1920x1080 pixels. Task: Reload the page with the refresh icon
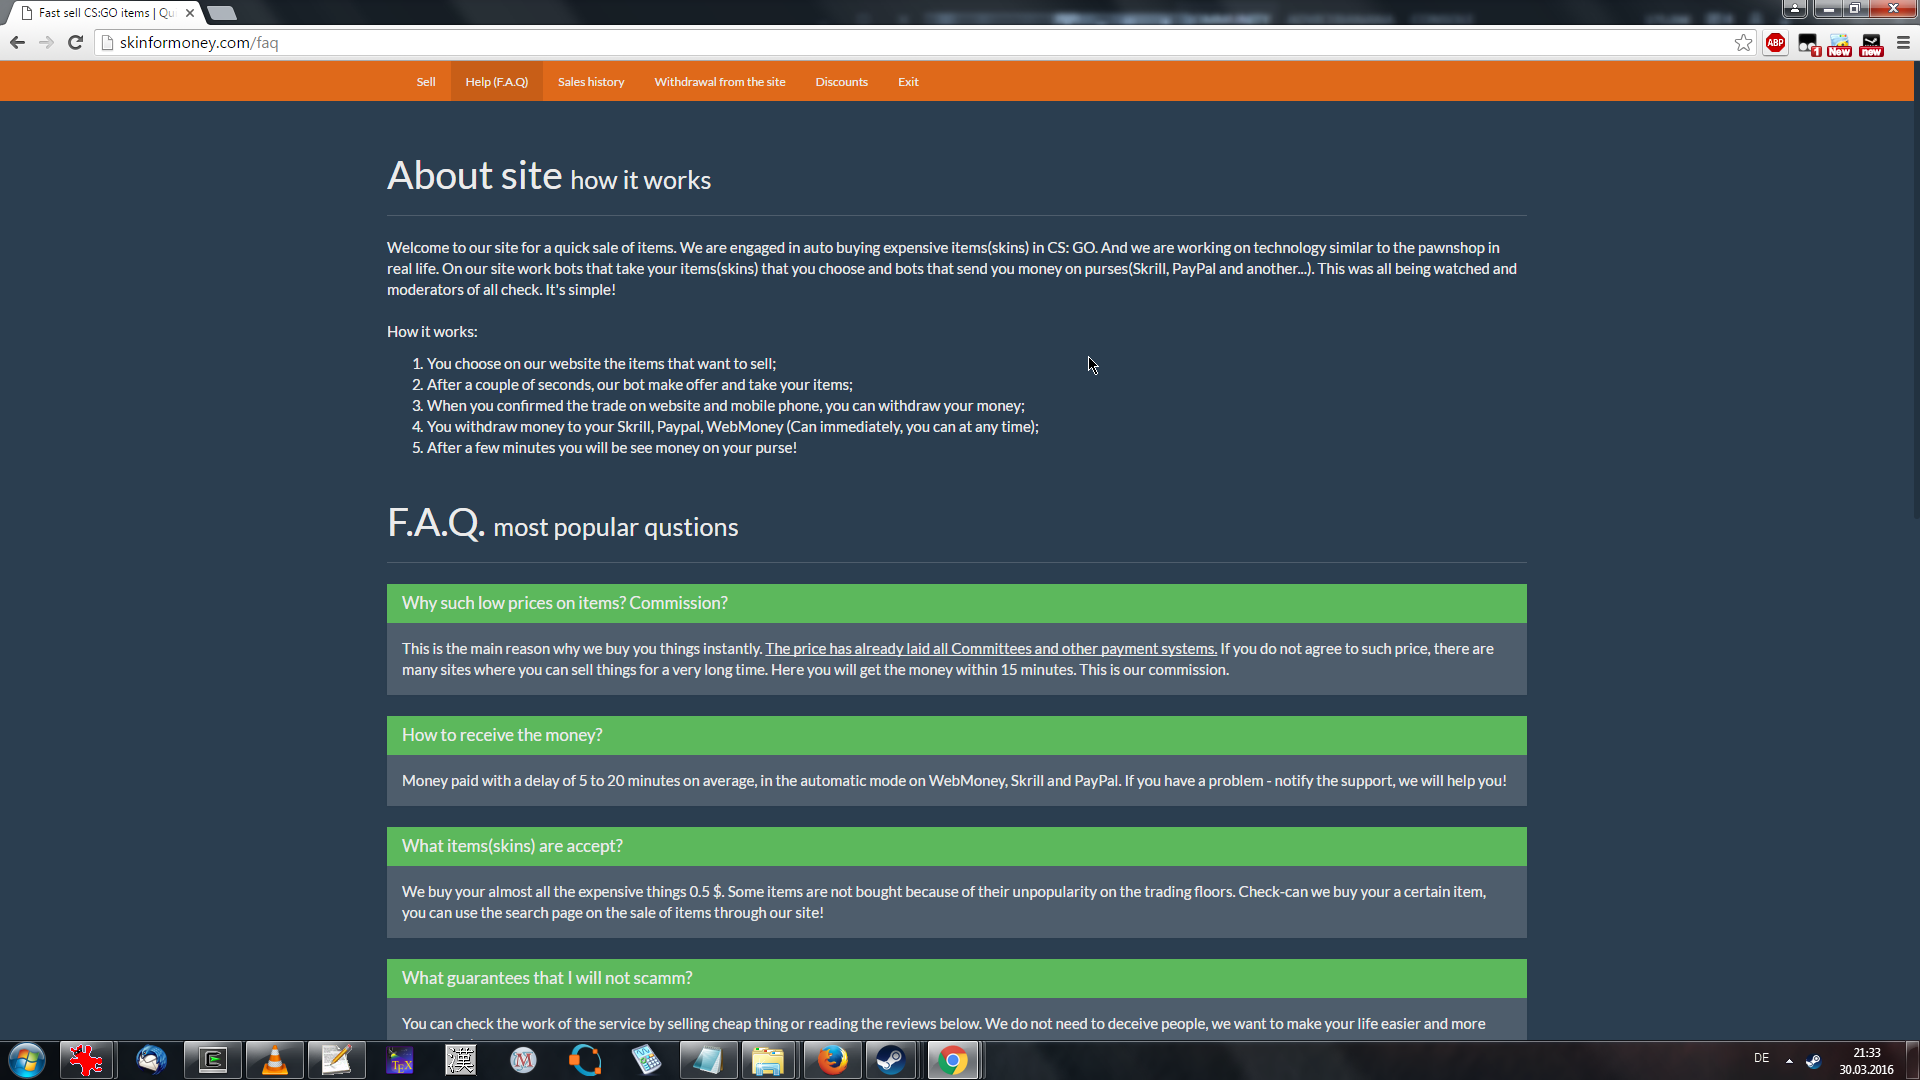[x=75, y=43]
